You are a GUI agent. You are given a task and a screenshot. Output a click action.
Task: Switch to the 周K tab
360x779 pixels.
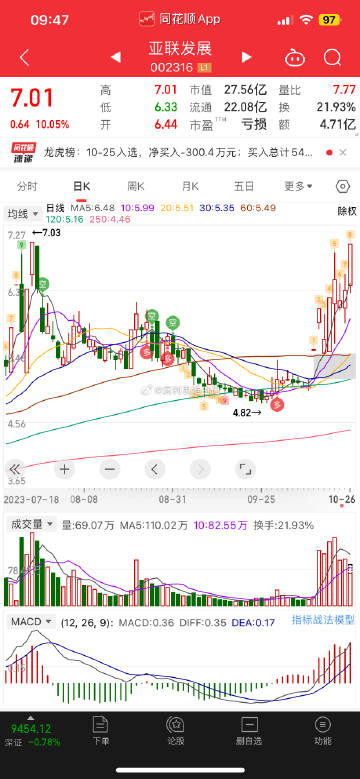[136, 186]
